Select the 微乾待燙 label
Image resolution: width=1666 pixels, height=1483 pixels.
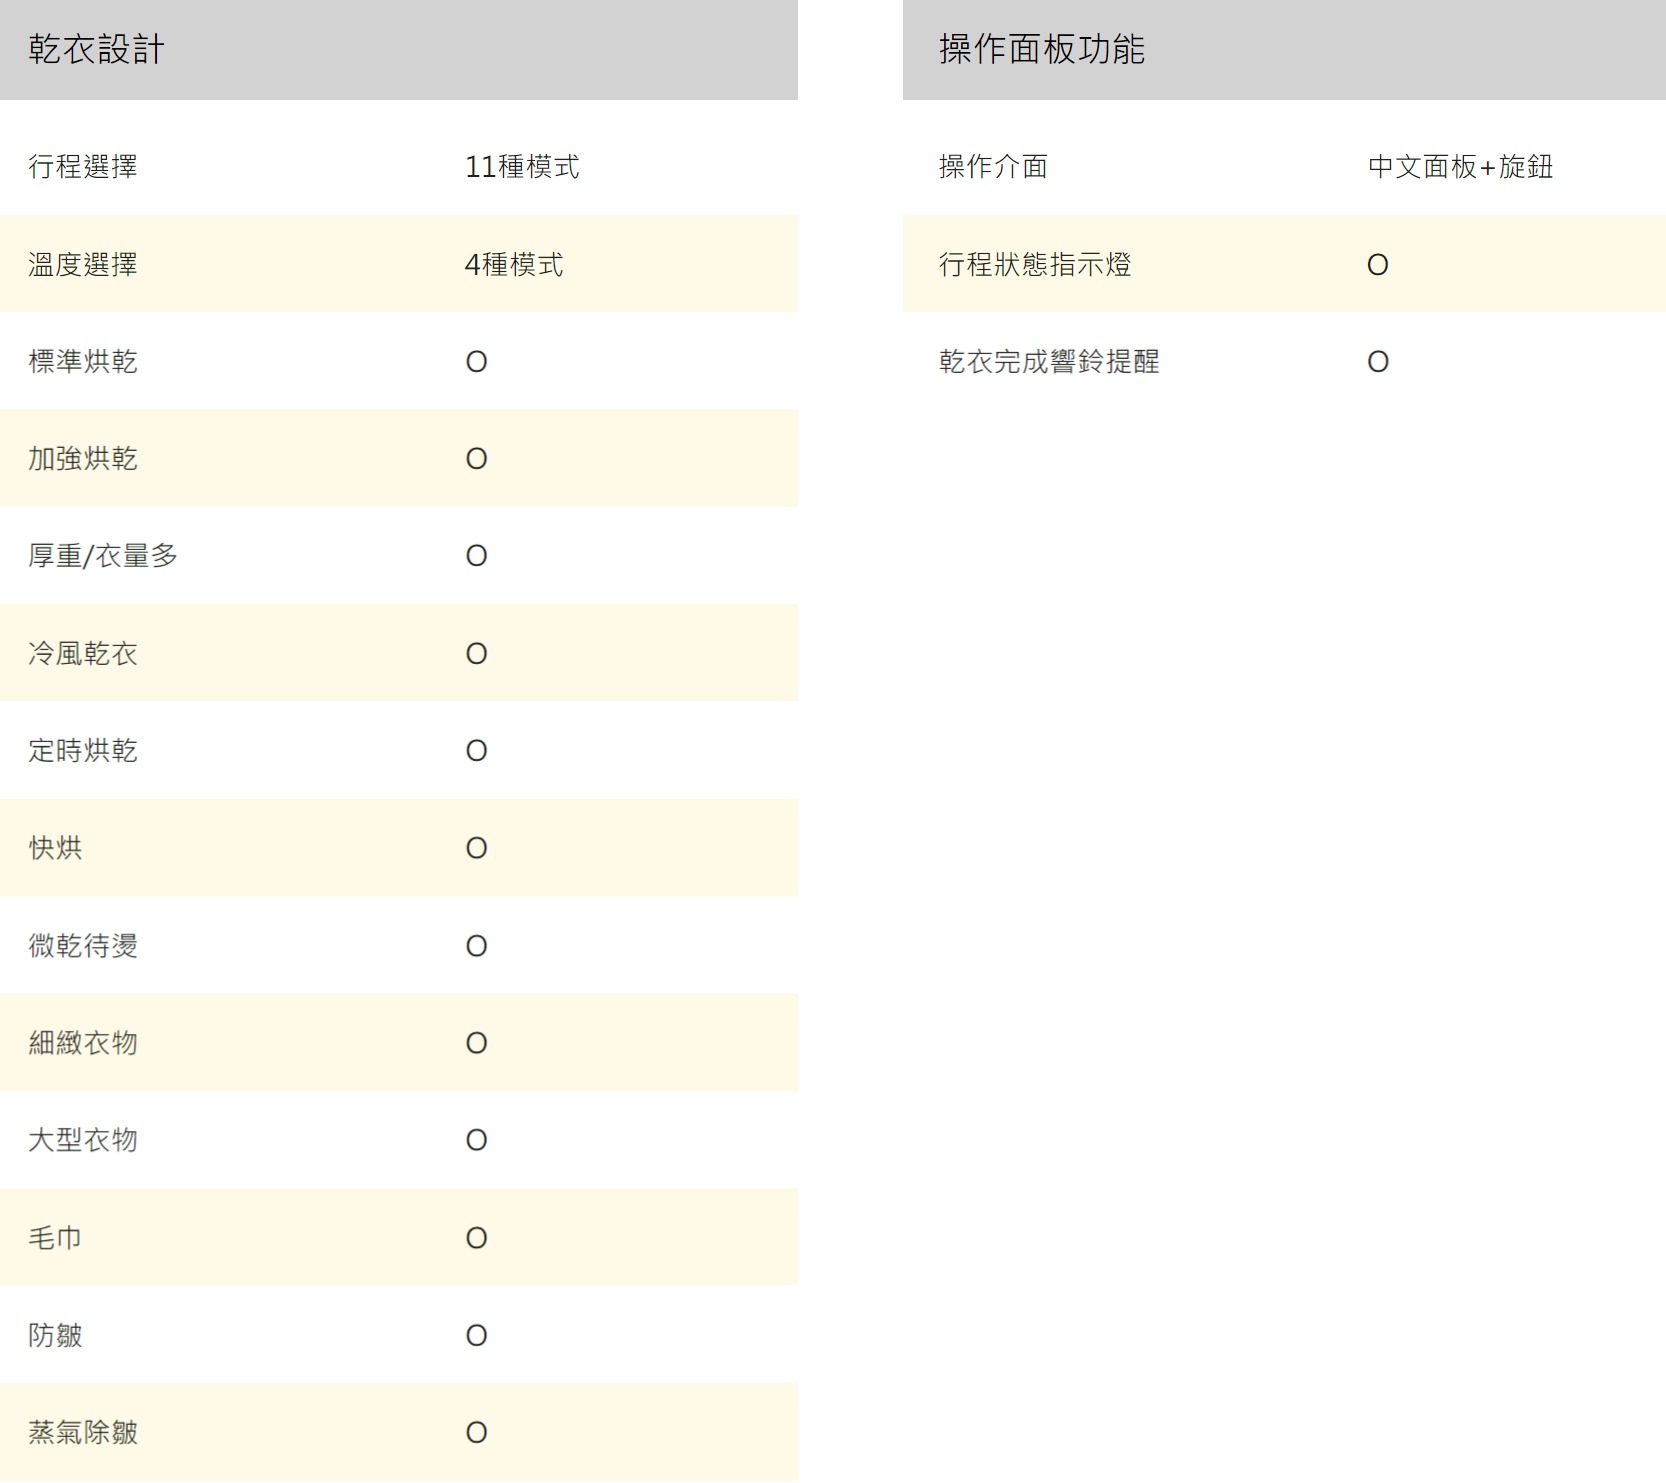tap(83, 946)
